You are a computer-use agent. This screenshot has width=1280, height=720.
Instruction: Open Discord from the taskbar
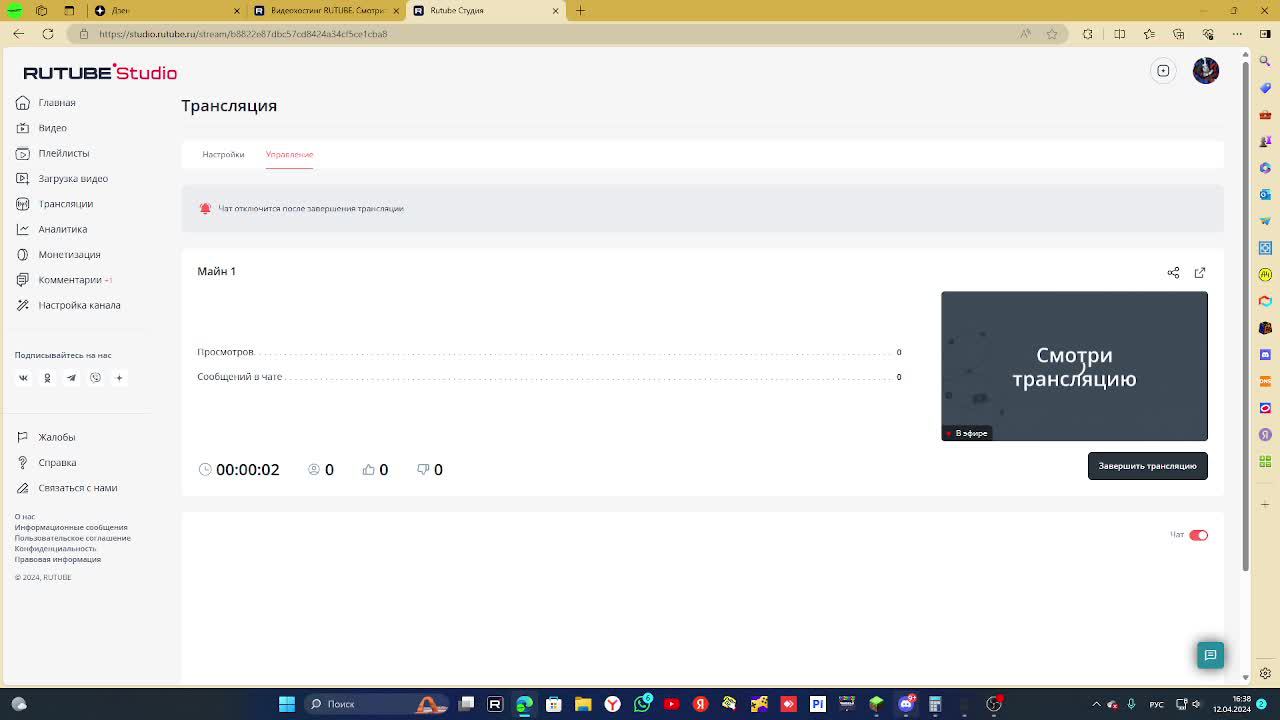click(906, 704)
